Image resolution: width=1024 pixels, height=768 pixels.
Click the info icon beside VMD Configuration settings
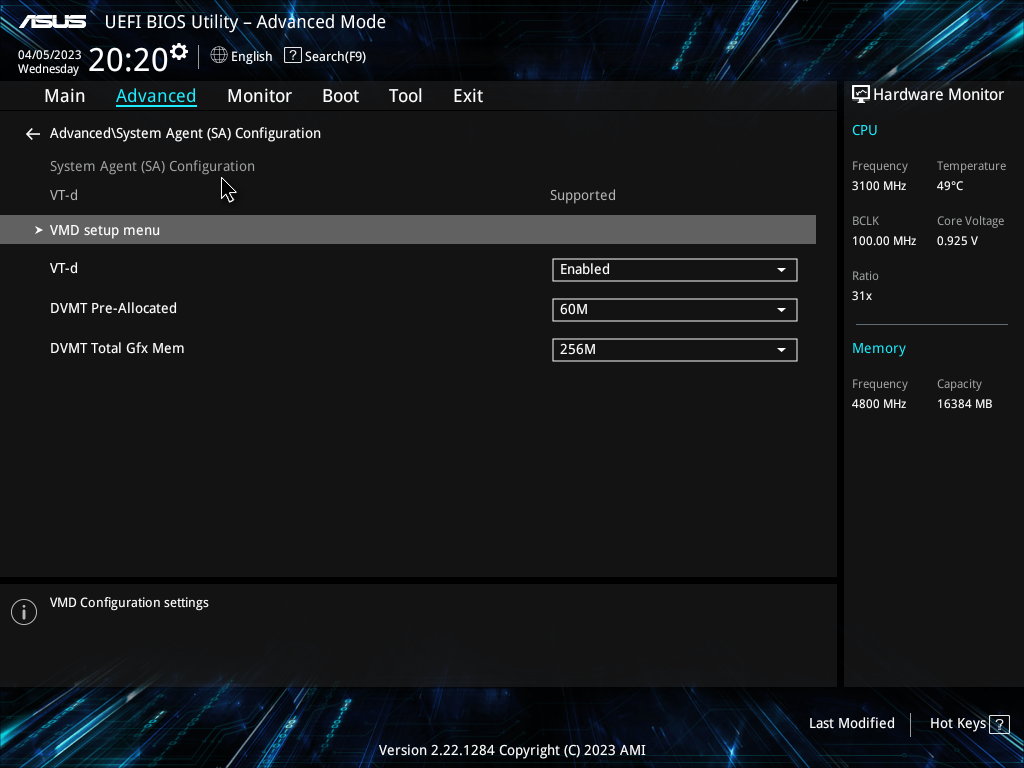pyautogui.click(x=23, y=611)
